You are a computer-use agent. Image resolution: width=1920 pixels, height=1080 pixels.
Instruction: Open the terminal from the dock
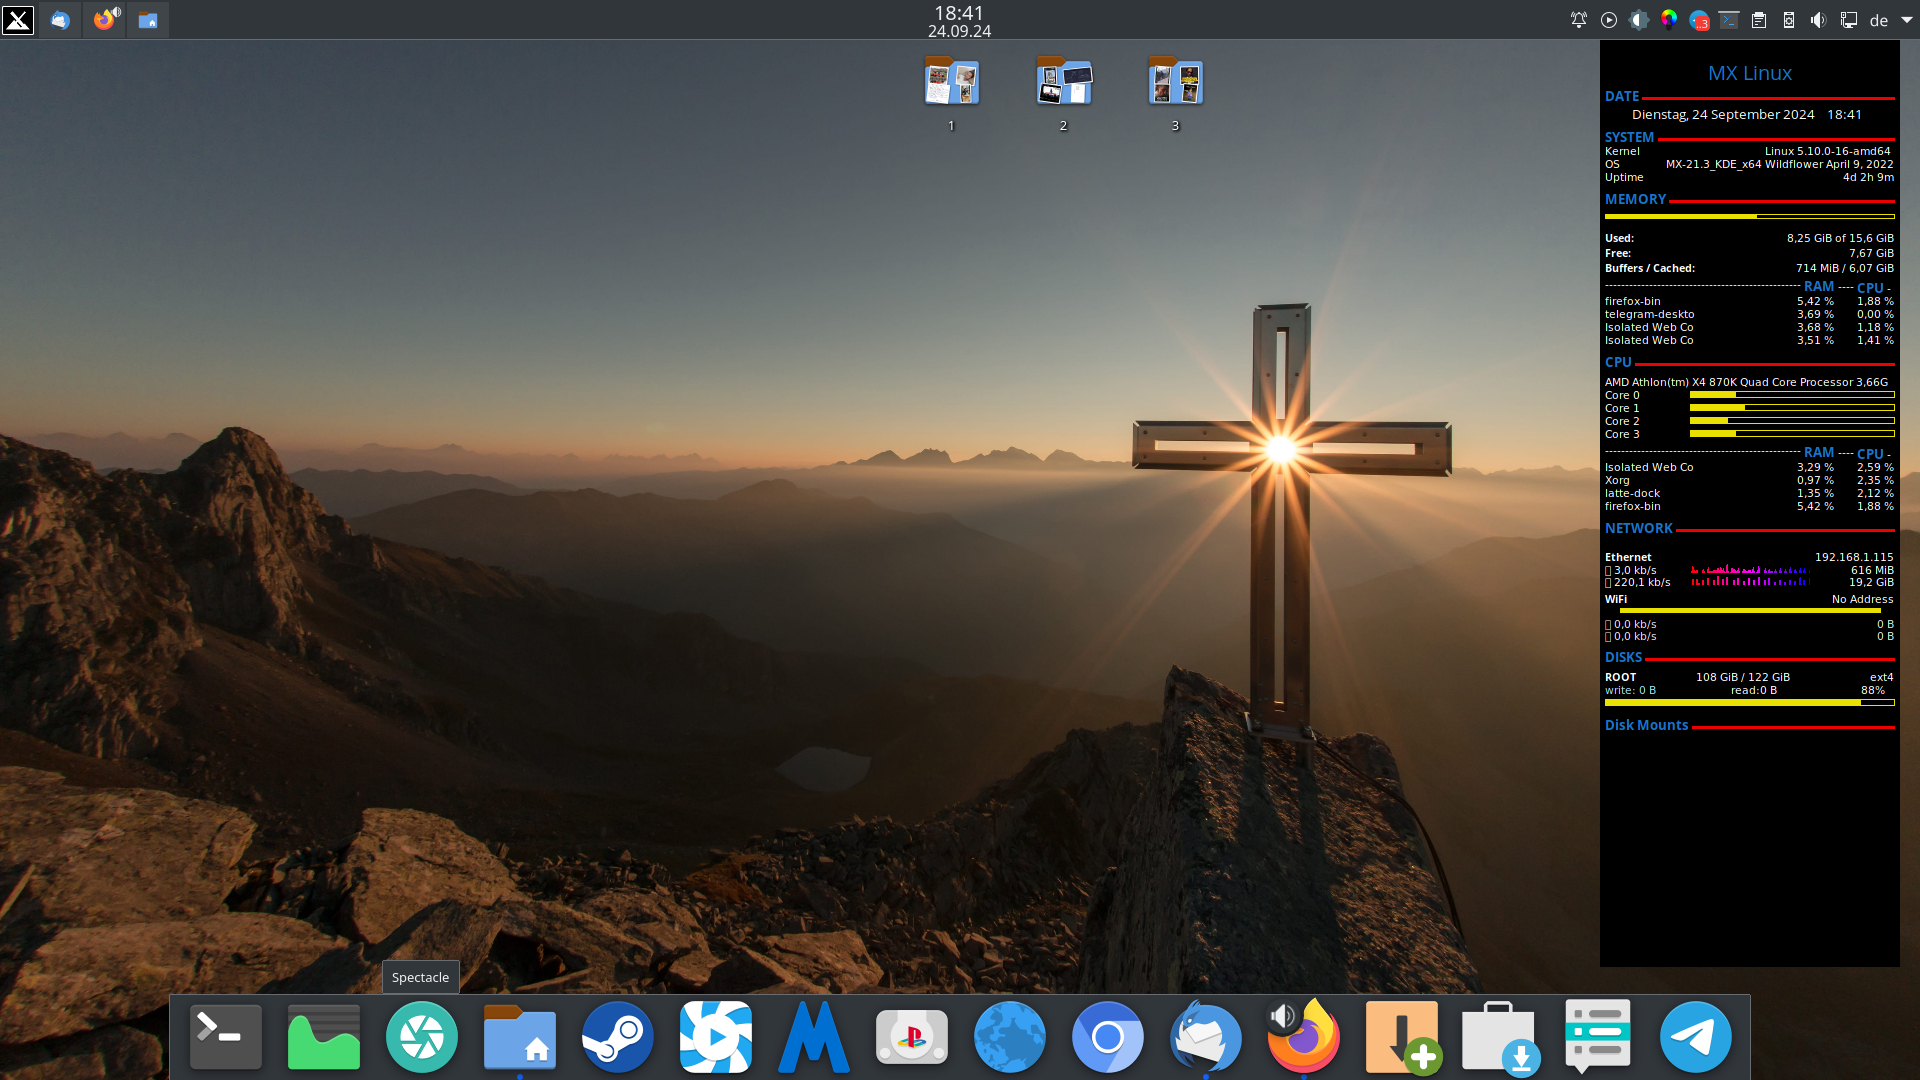tap(226, 1037)
